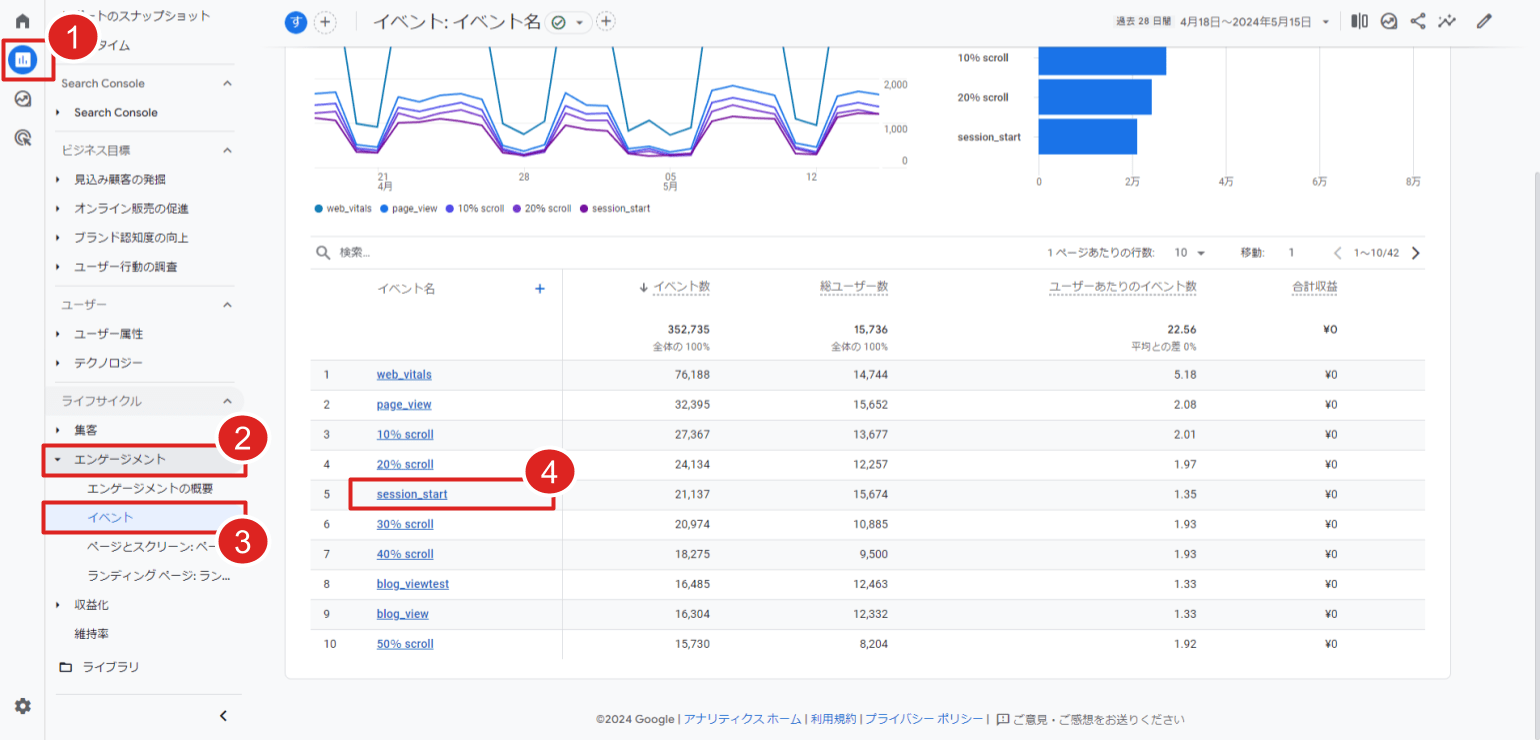Open the 50% scroll event link
The height and width of the screenshot is (740, 1540).
(405, 644)
